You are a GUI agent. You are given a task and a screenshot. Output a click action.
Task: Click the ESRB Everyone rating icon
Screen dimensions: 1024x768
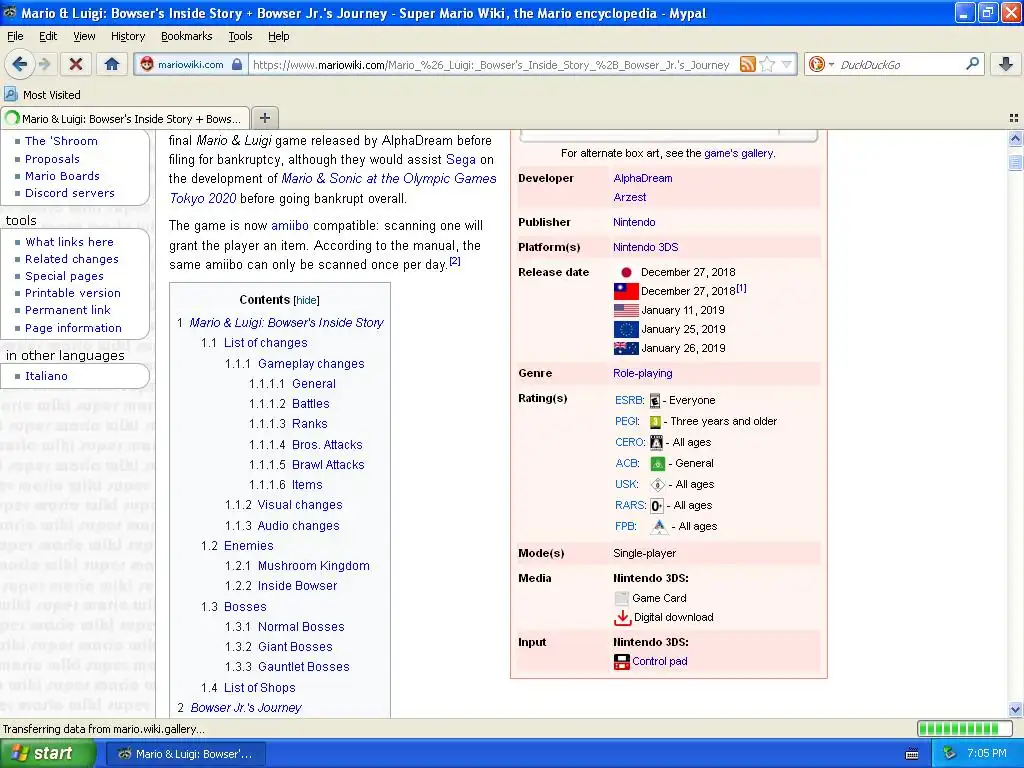pyautogui.click(x=654, y=400)
